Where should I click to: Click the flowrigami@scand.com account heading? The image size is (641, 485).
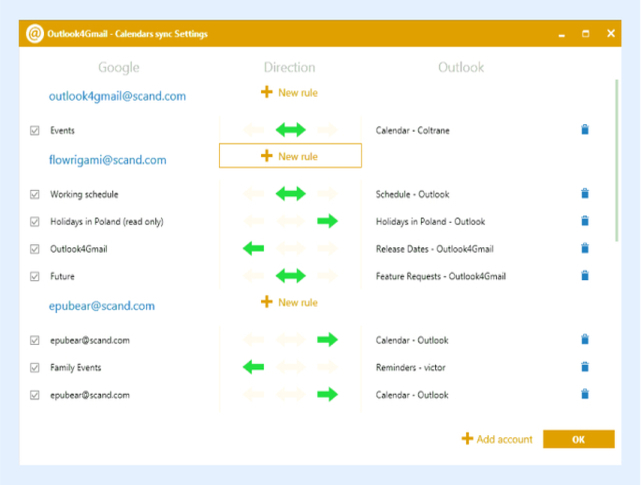[x=108, y=160]
